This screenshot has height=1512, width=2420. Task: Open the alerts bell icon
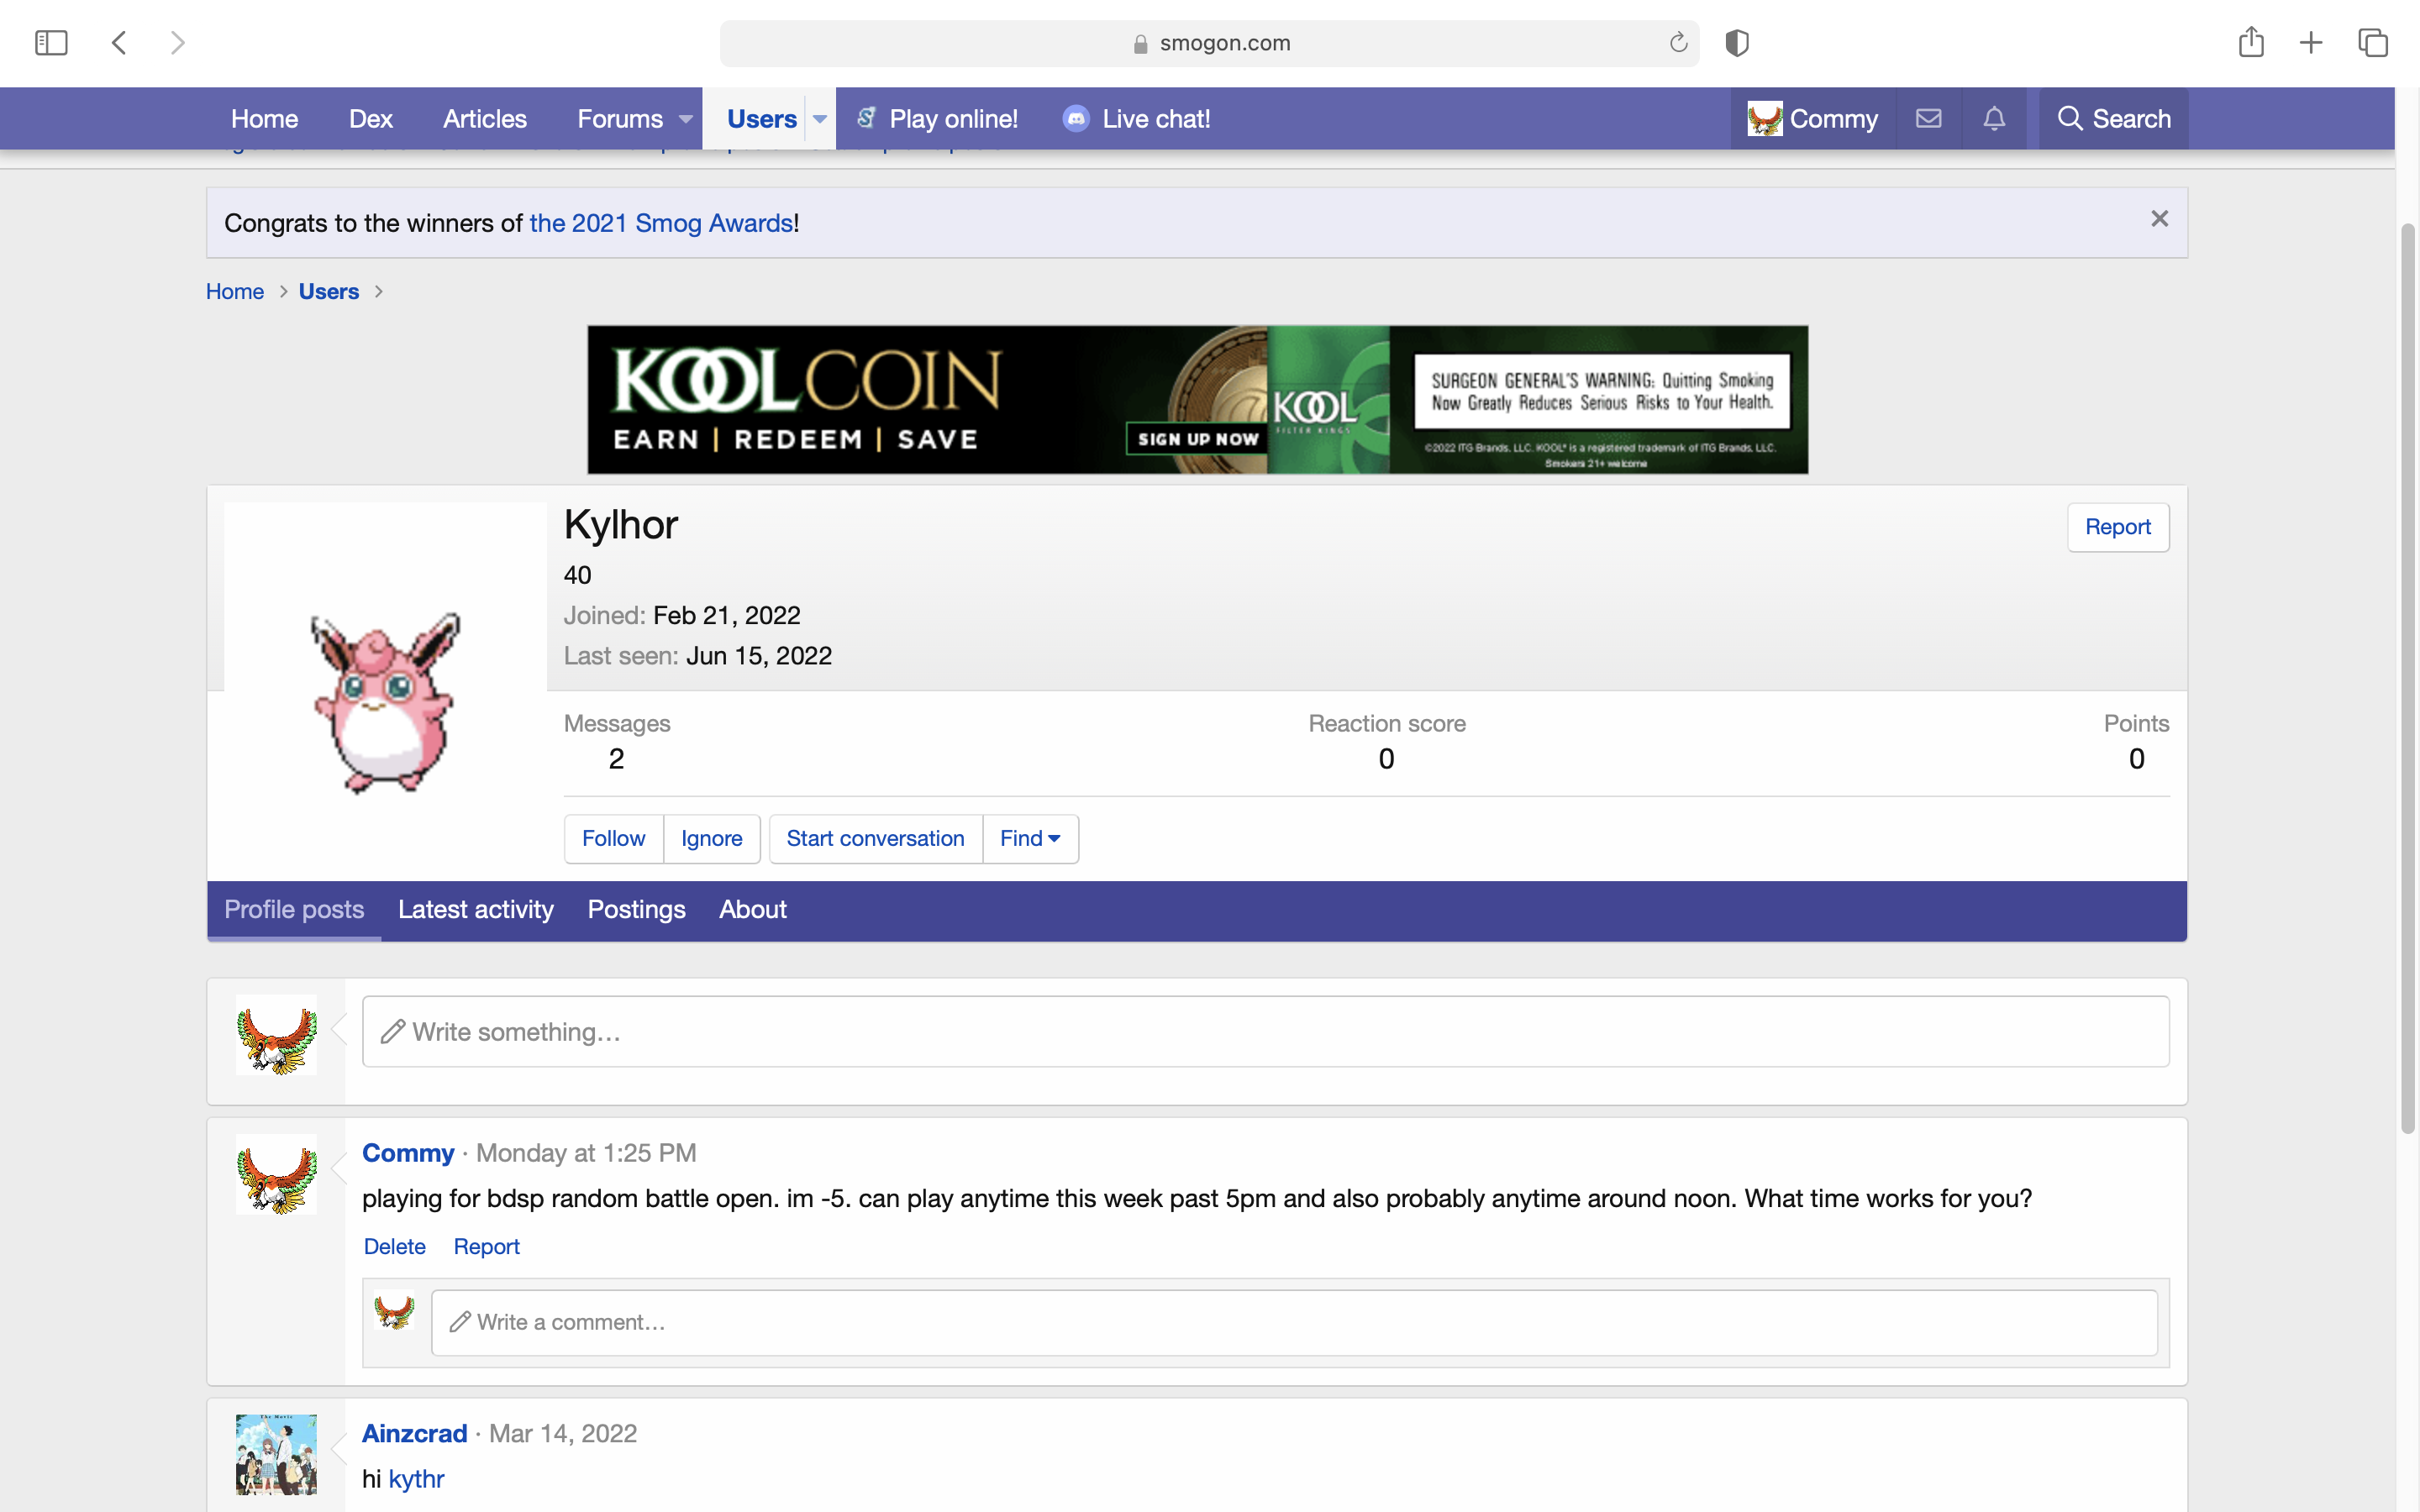pyautogui.click(x=1993, y=119)
